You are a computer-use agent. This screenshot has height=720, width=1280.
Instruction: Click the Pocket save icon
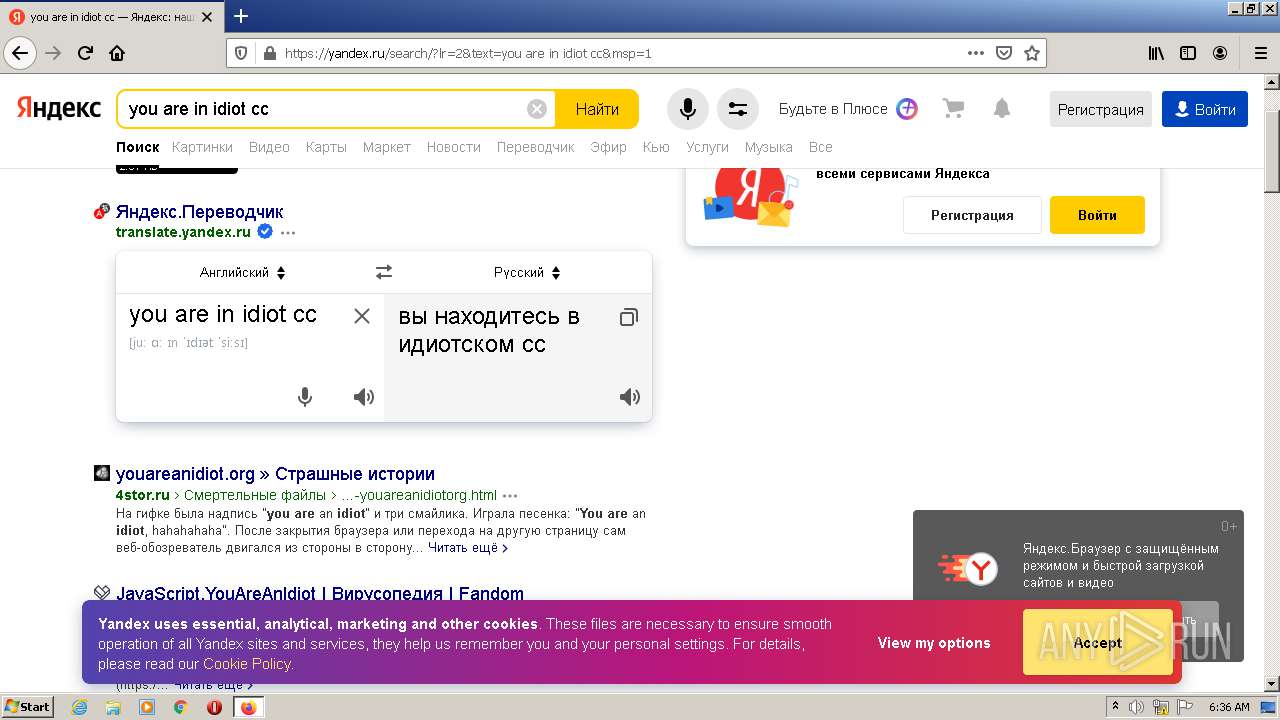pos(1004,53)
